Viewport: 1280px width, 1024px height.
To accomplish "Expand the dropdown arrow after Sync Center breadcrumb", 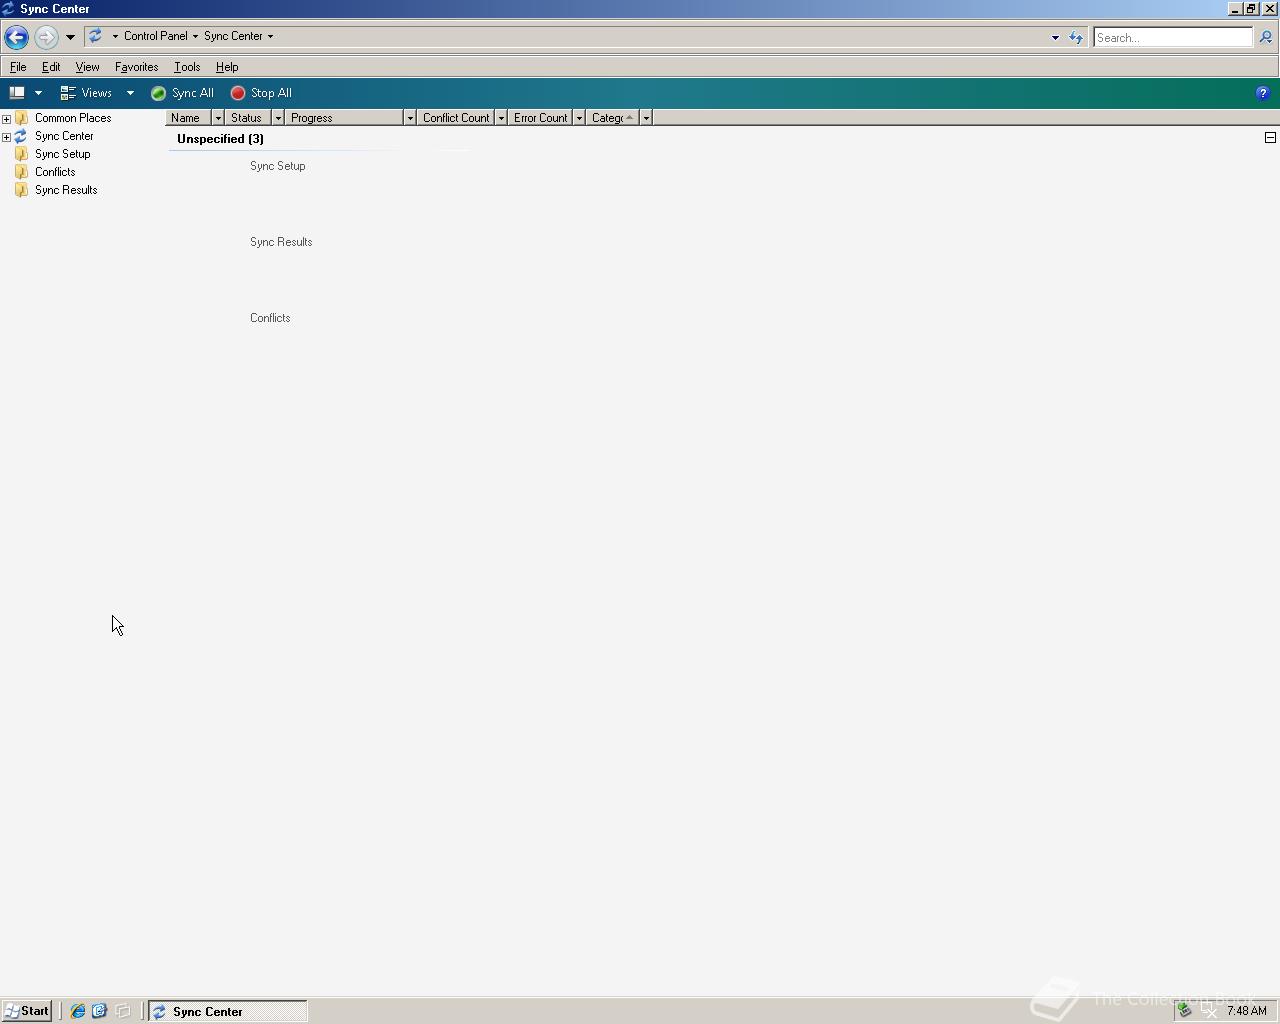I will [270, 36].
